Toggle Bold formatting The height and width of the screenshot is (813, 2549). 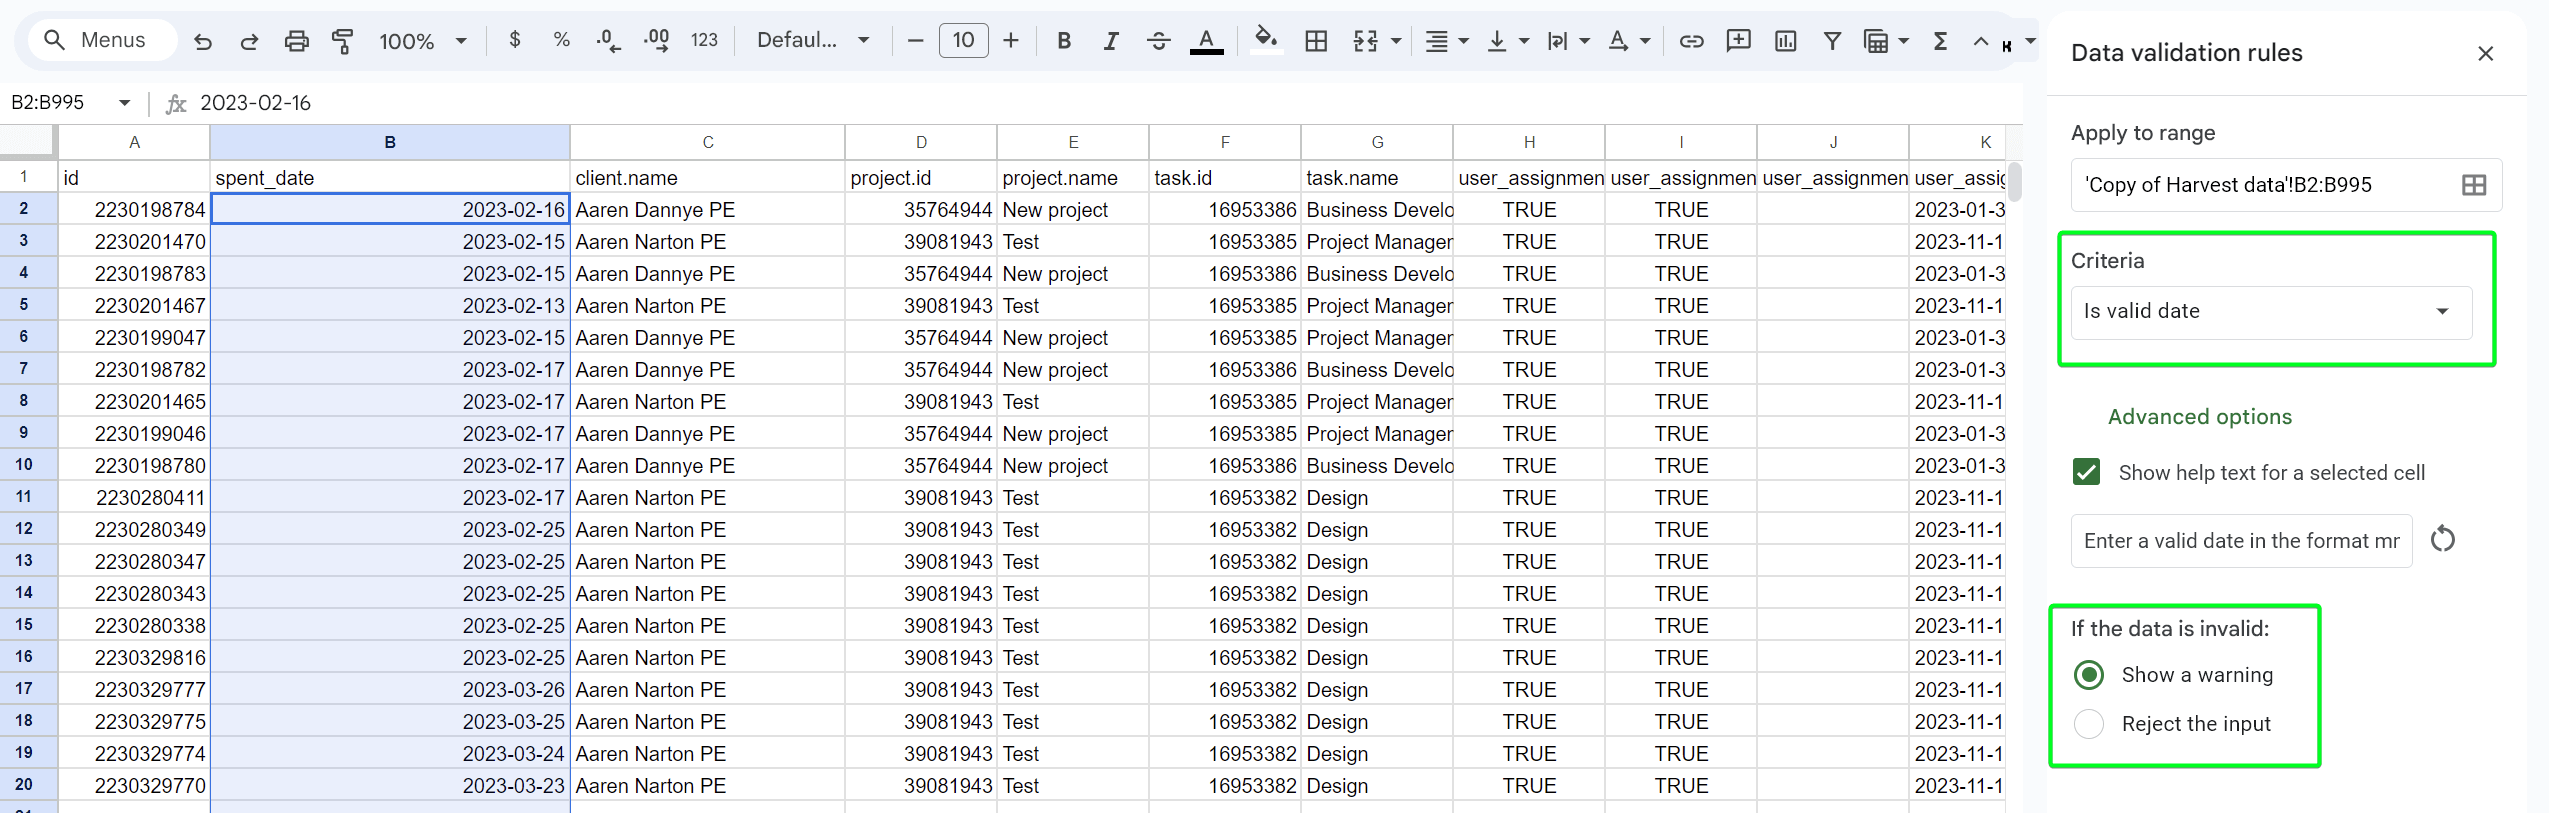[x=1064, y=41]
